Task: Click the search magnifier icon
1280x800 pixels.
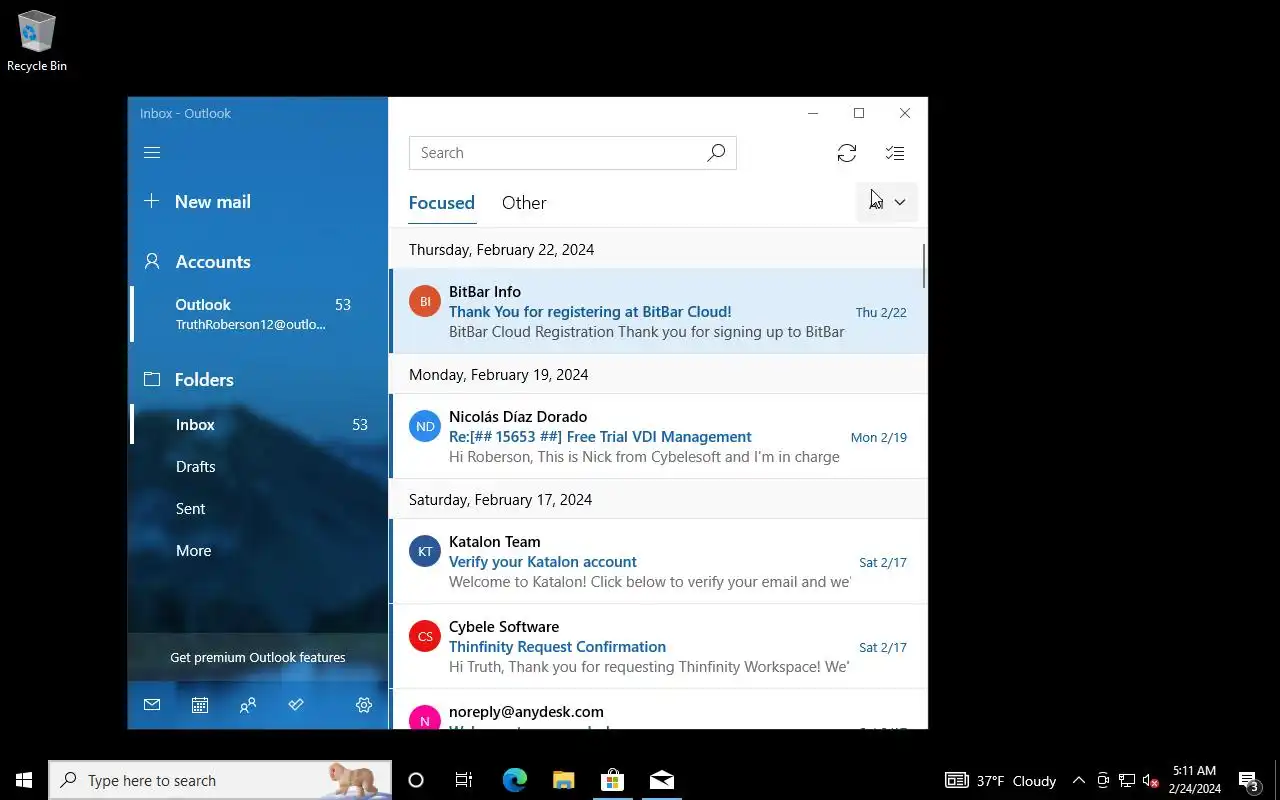Action: [716, 153]
